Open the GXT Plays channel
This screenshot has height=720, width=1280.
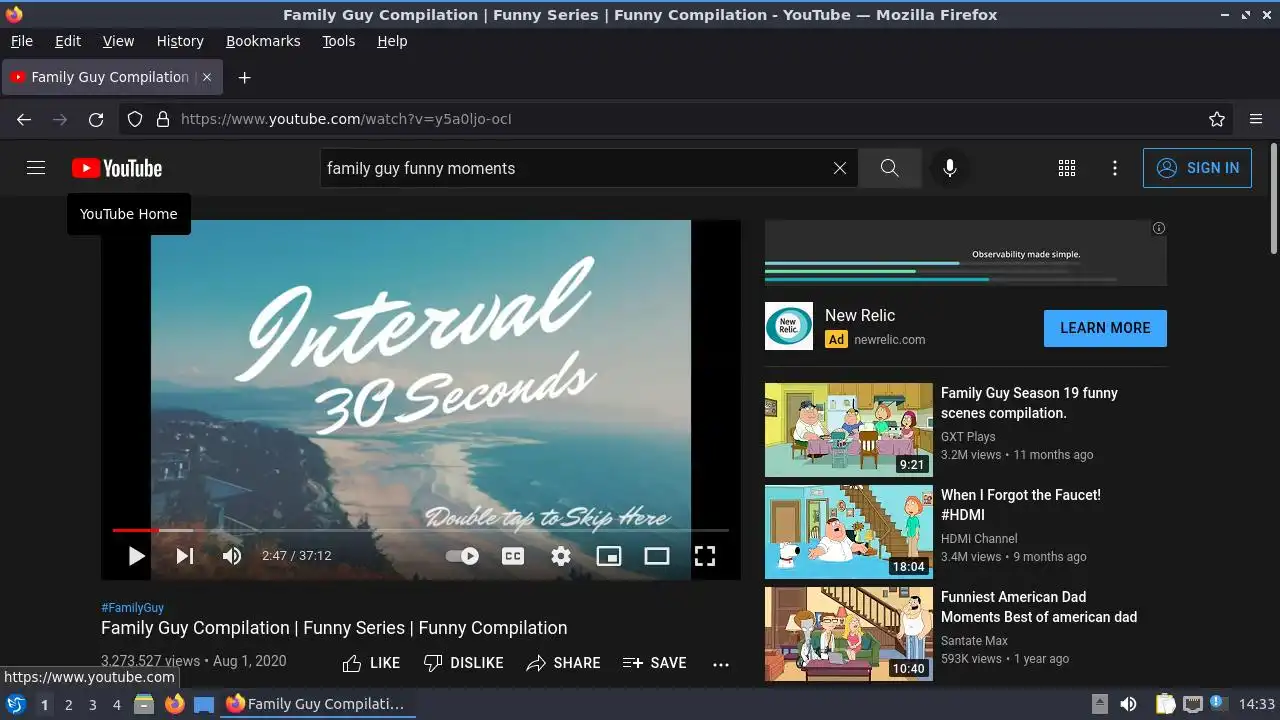pyautogui.click(x=968, y=436)
